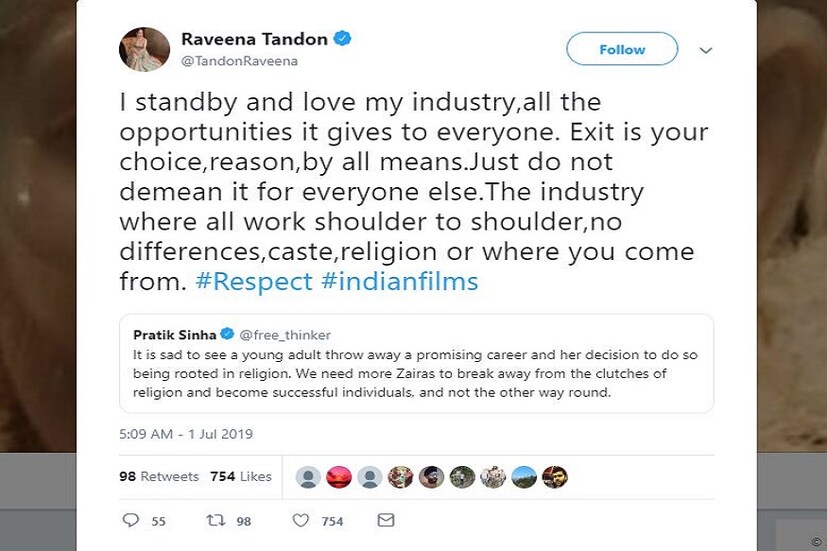Click the Raveena Tandon display name
This screenshot has width=827, height=551.
254,40
